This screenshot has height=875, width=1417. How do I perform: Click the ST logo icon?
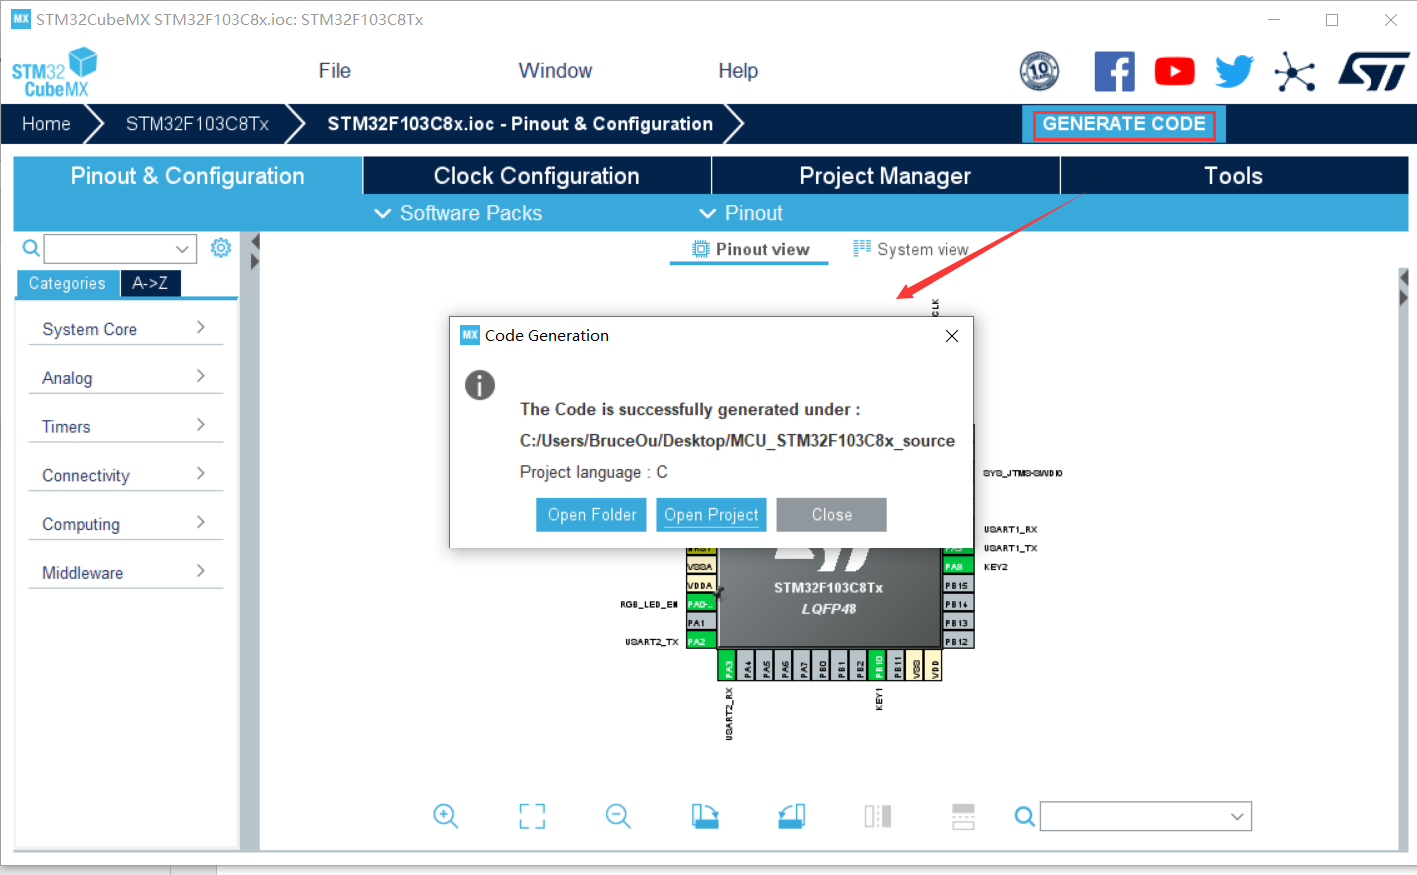click(1374, 71)
